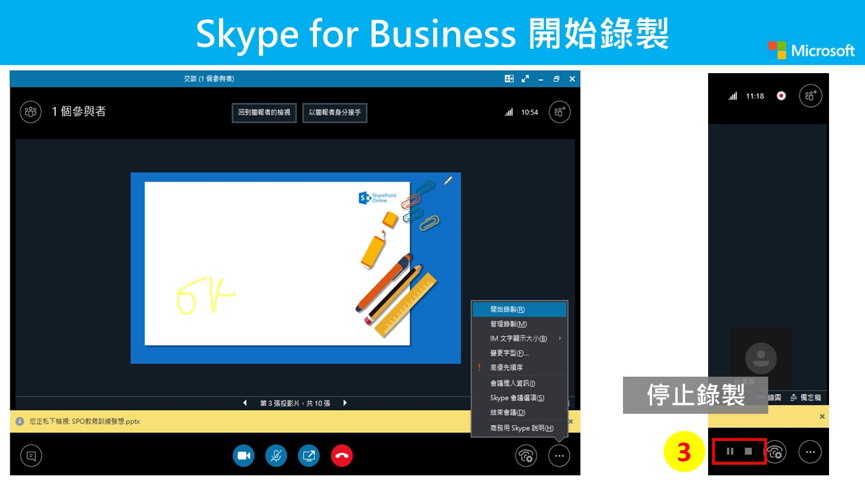Select 會議進入資訊(I) menu entry
This screenshot has width=865, height=487.
pos(519,383)
